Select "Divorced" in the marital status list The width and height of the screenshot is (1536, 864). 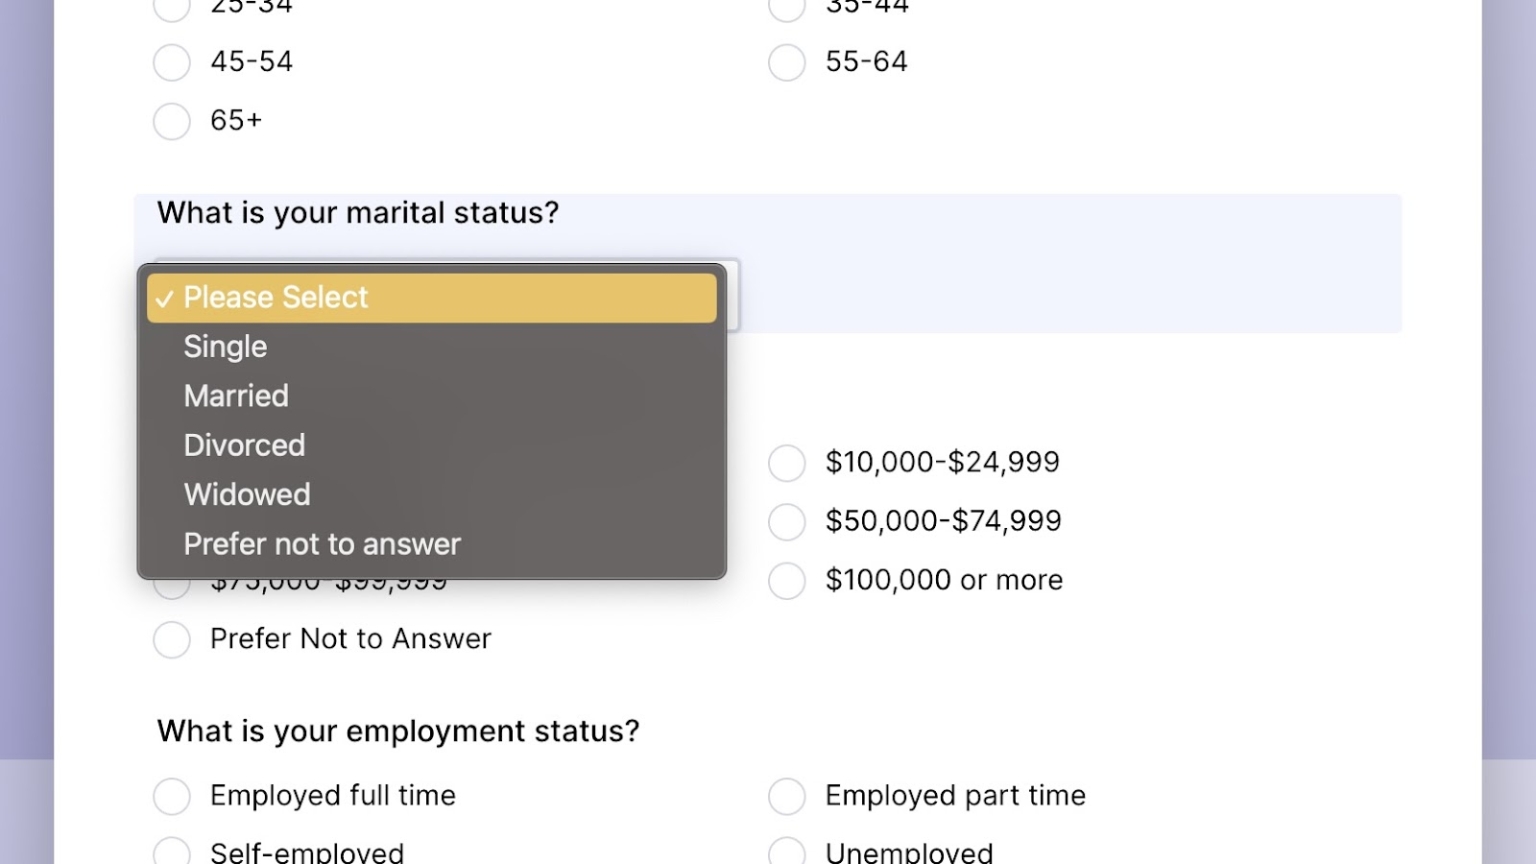[x=244, y=445]
